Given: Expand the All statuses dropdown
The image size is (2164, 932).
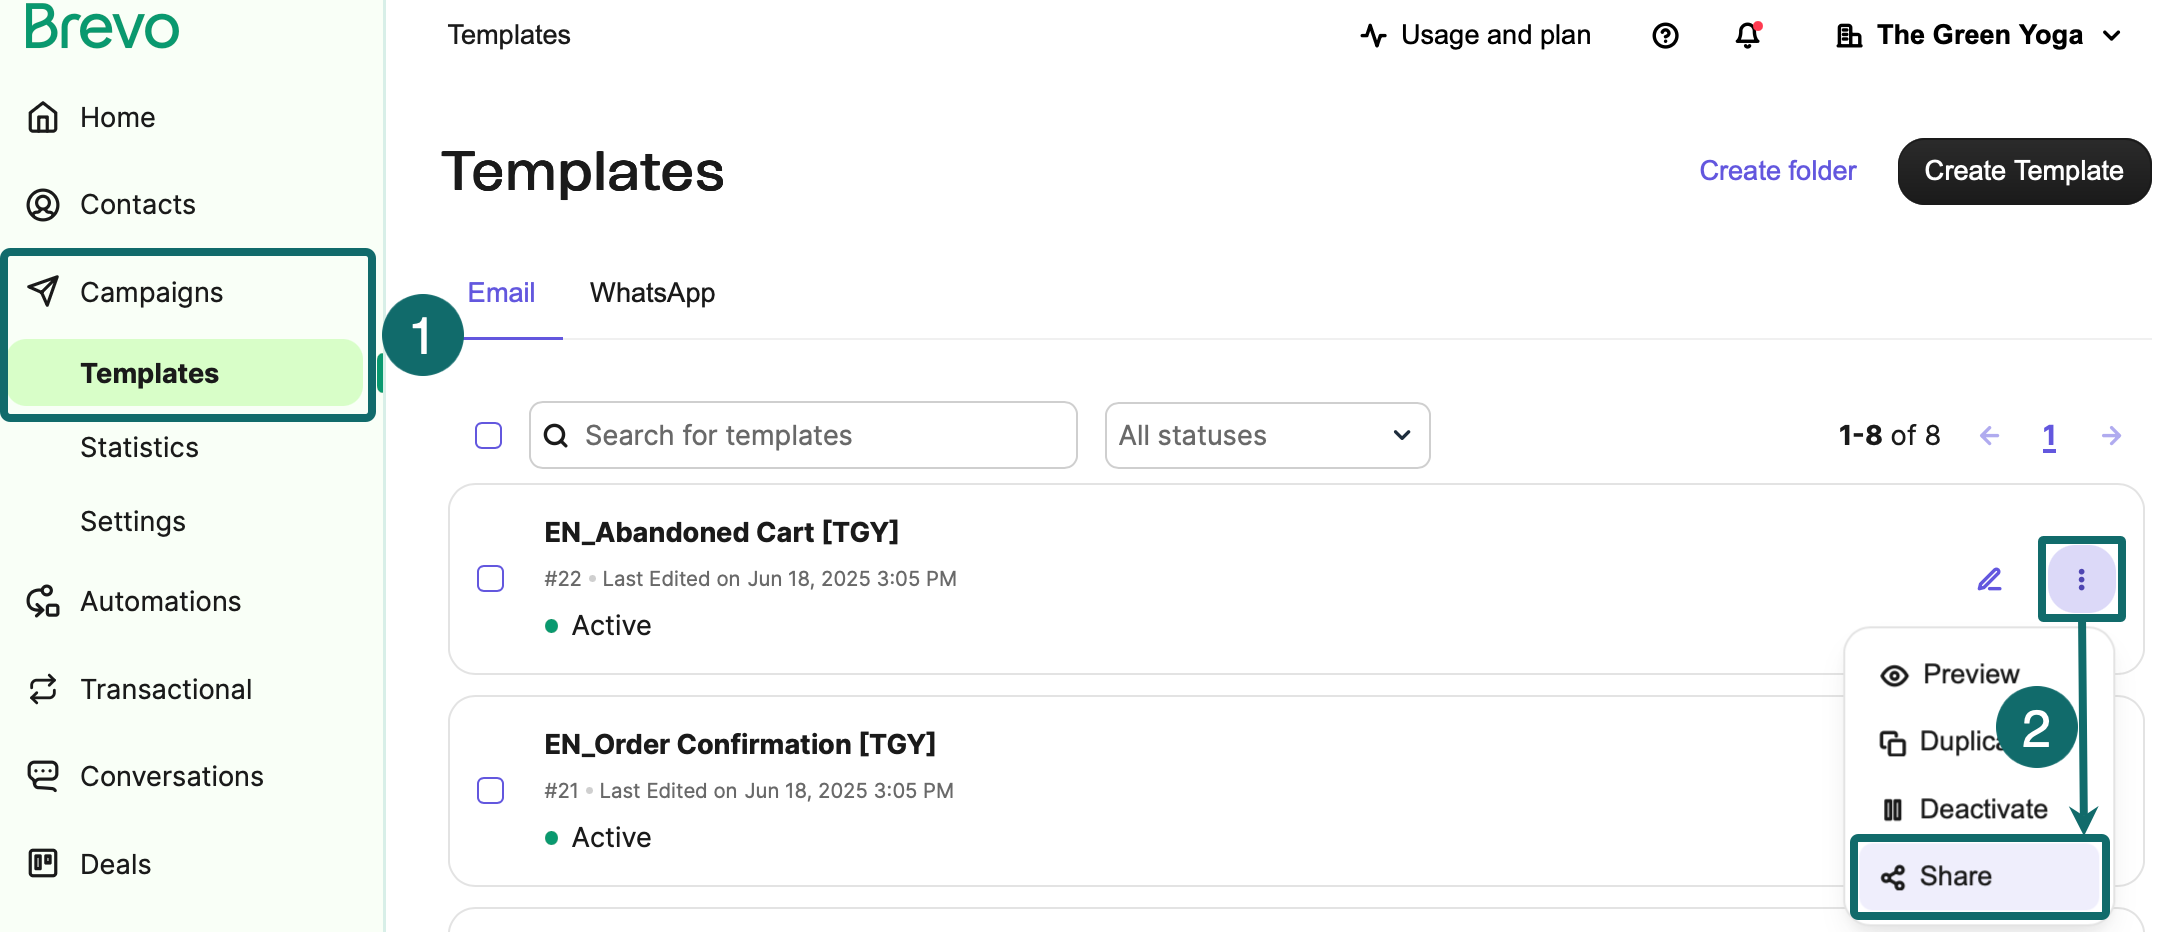Looking at the screenshot, I should coord(1266,436).
